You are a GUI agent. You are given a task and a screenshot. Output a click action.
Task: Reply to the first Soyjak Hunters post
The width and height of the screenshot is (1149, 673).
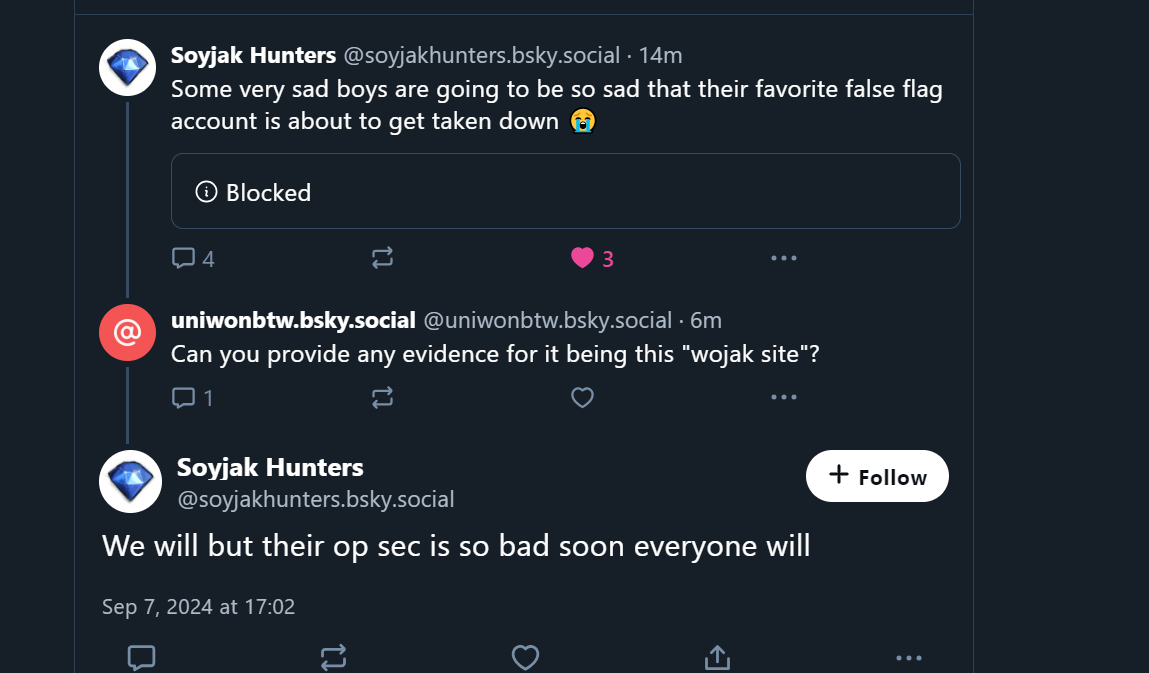pyautogui.click(x=184, y=258)
